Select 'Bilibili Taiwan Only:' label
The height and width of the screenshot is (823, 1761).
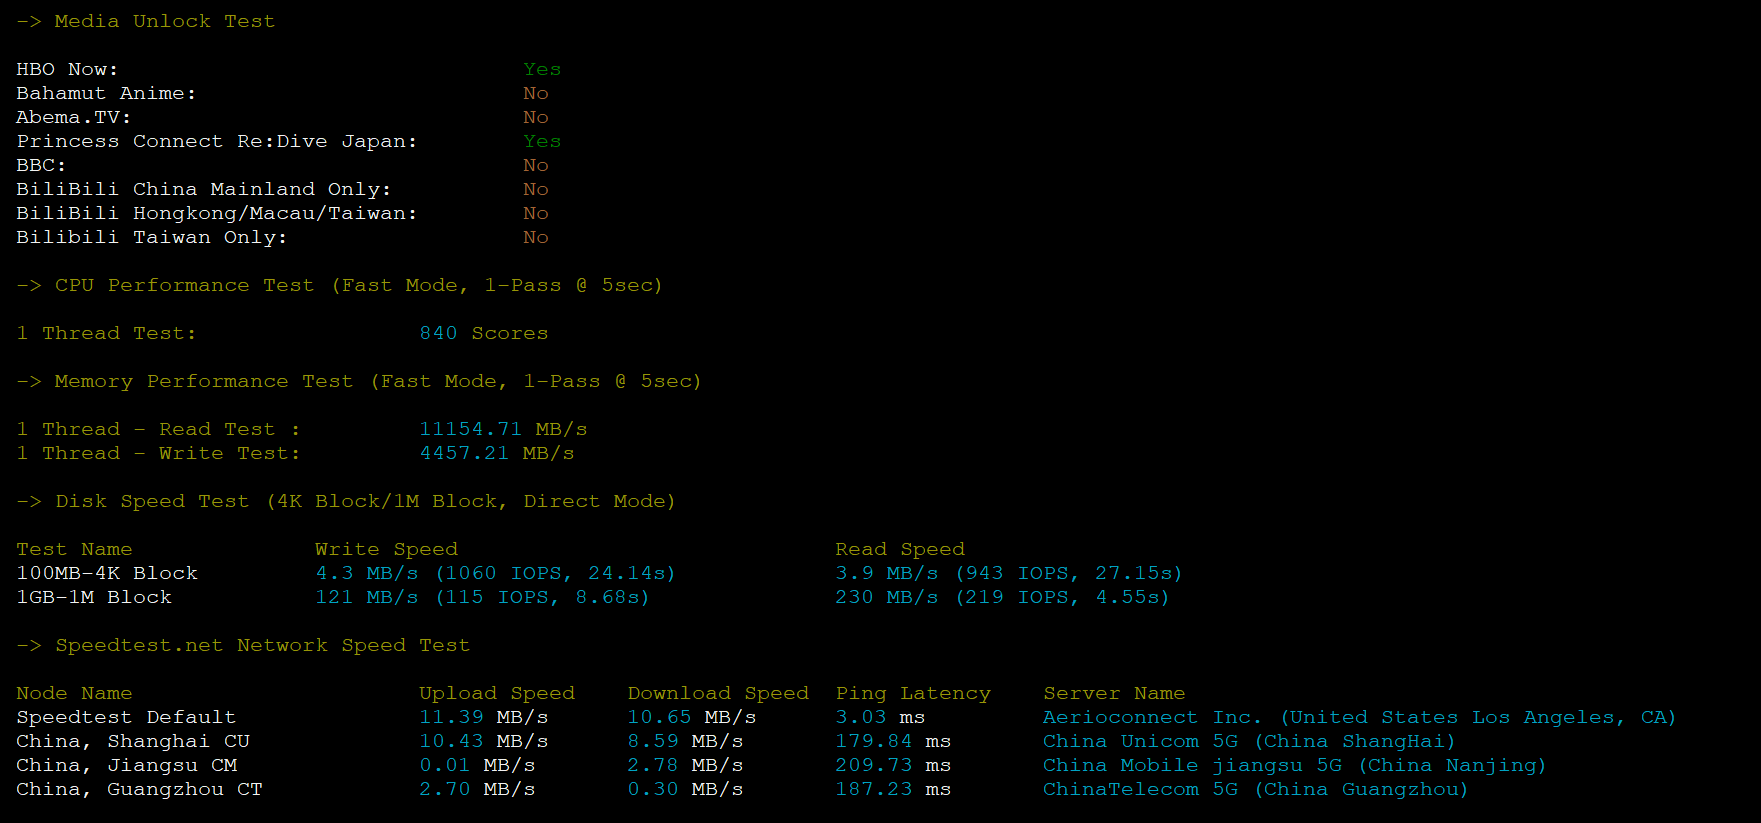click(x=152, y=237)
